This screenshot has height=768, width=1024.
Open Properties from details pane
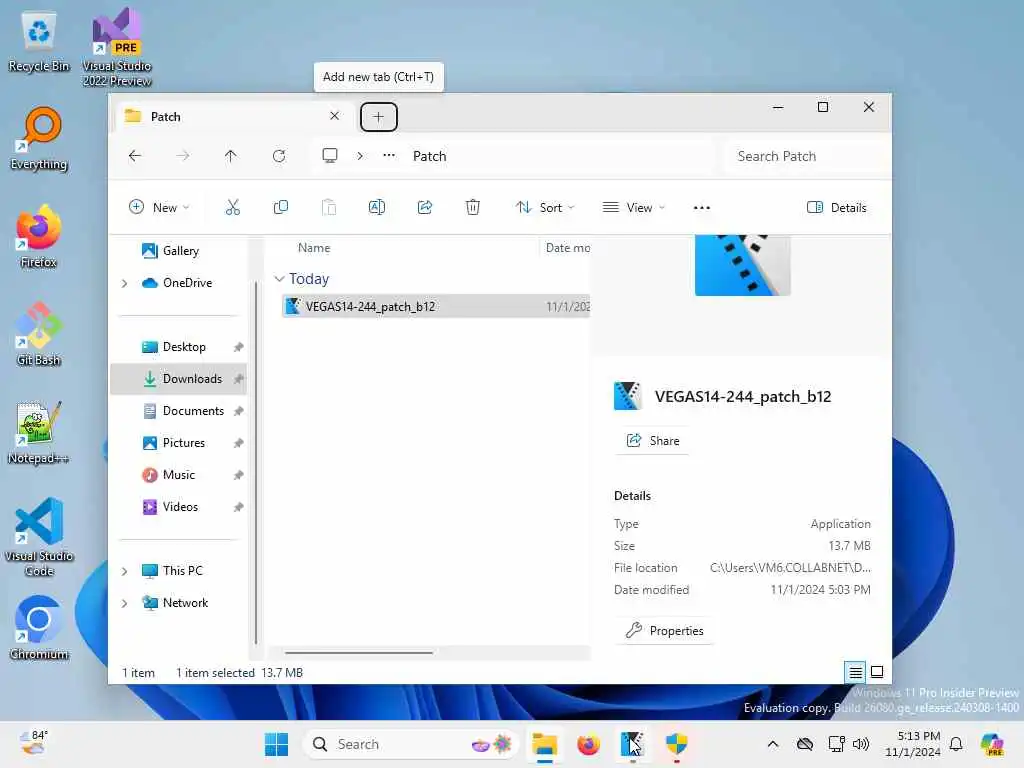point(664,631)
